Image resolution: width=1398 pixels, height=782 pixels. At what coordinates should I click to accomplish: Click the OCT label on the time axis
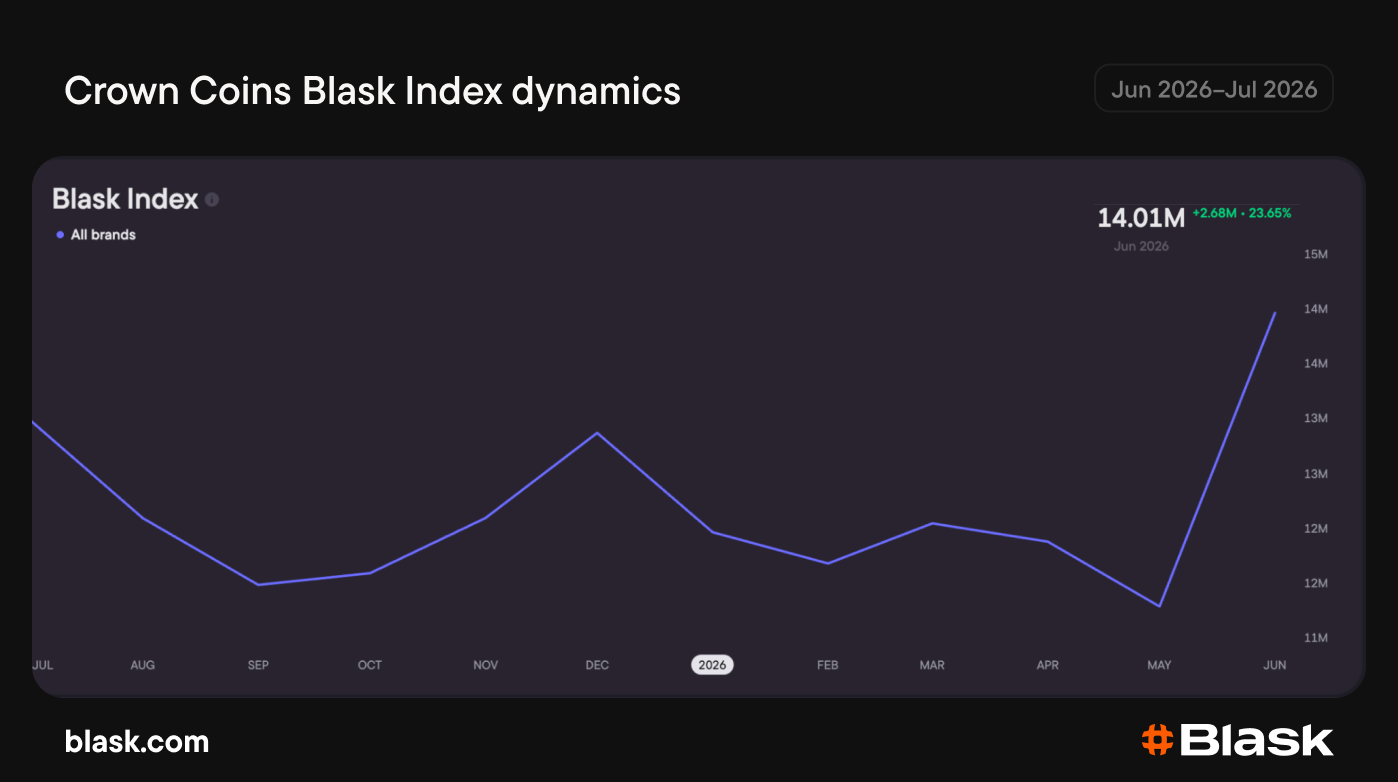pyautogui.click(x=370, y=665)
